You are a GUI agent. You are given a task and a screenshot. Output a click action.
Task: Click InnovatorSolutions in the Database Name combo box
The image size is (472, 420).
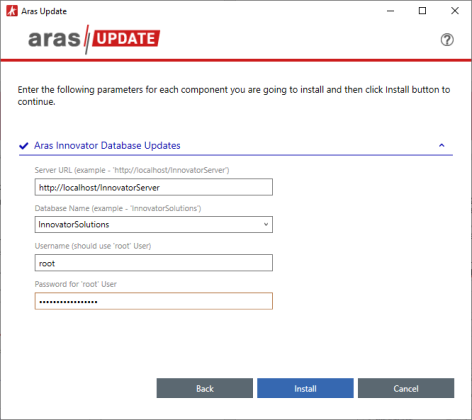[74, 224]
